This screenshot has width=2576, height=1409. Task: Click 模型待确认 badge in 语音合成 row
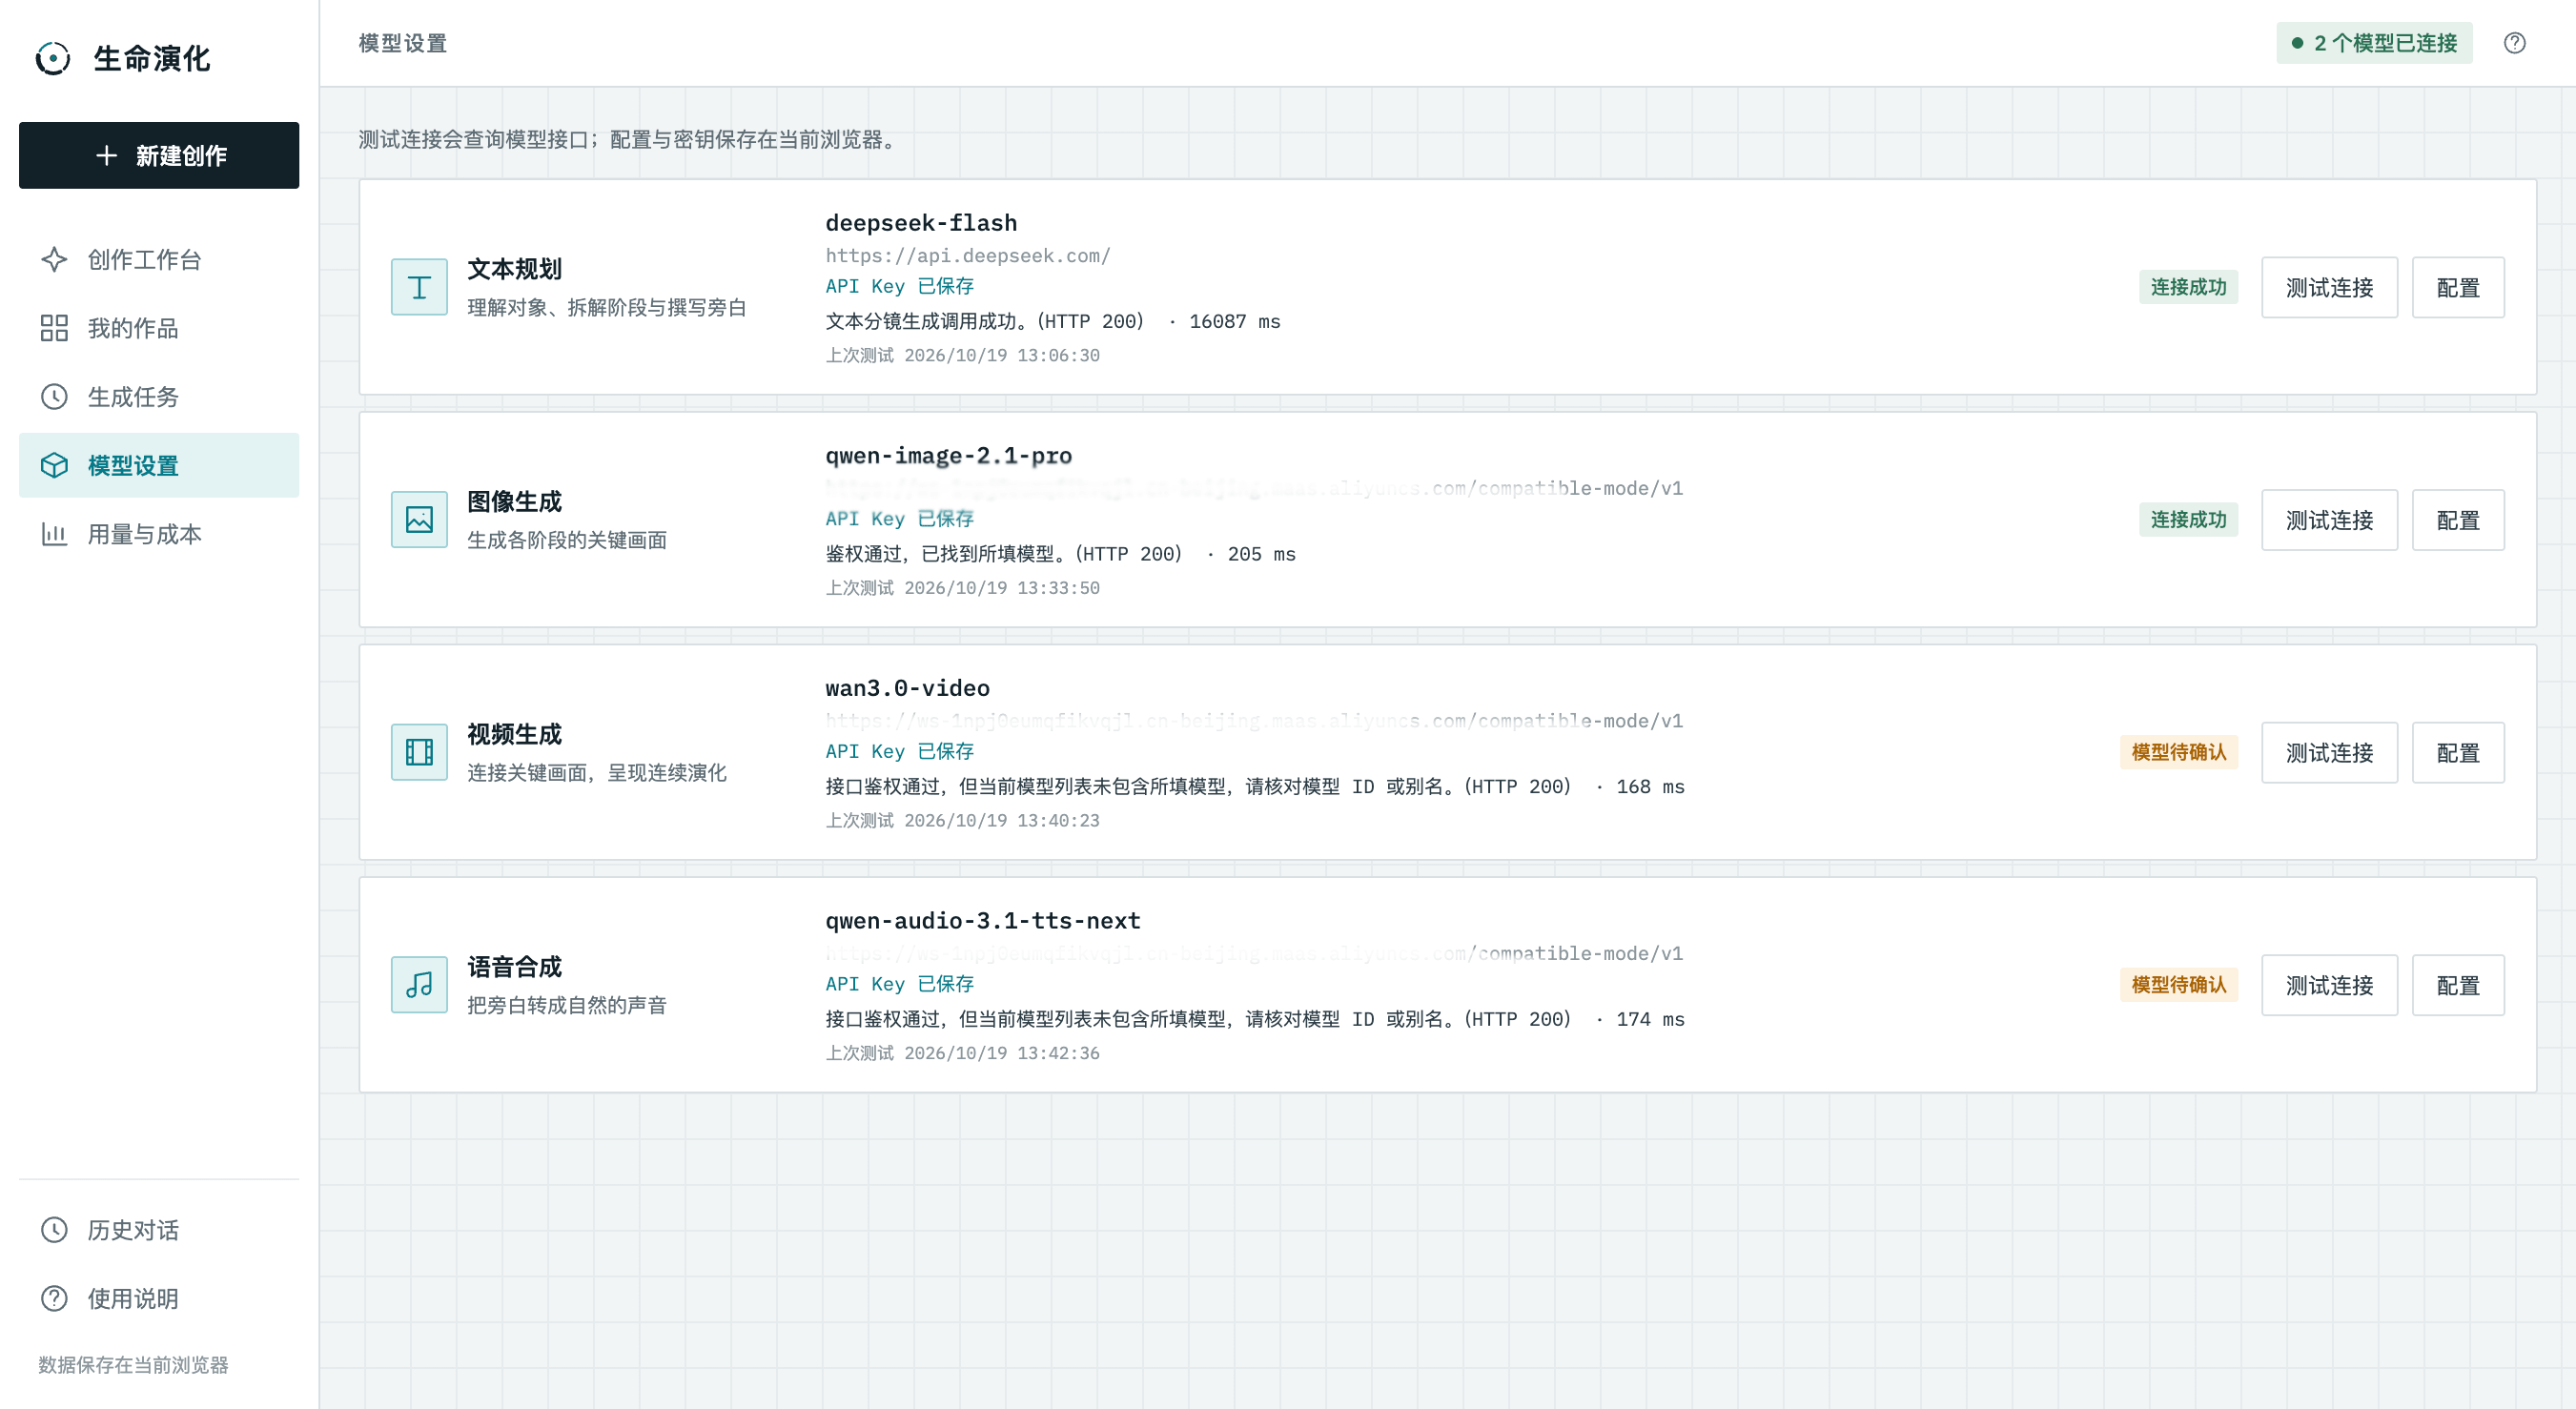pos(2178,985)
